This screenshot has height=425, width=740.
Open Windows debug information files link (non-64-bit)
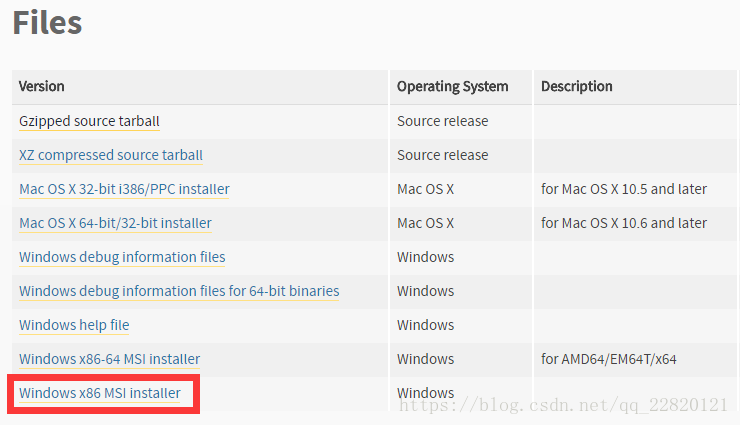[x=122, y=257]
